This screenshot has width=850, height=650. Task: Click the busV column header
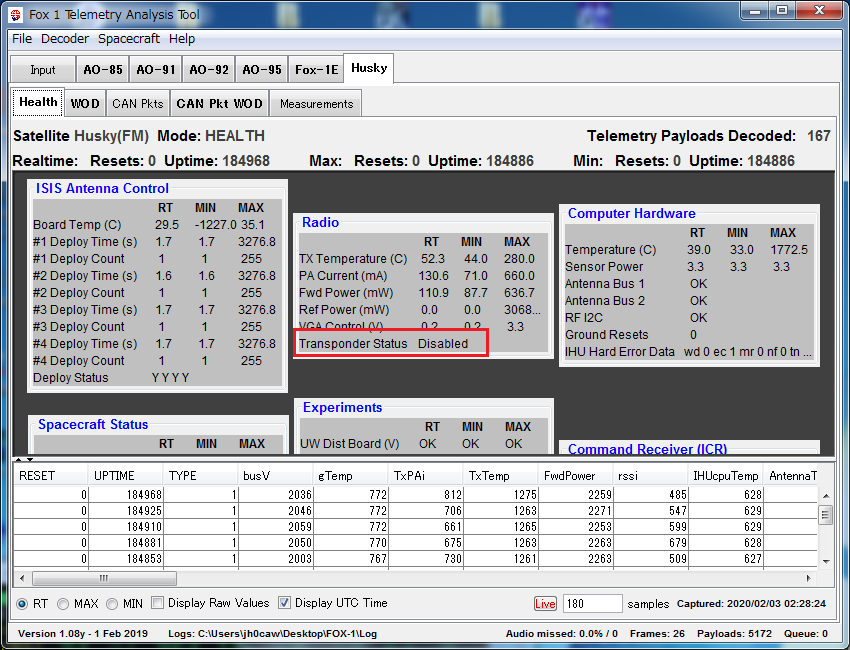(x=275, y=476)
